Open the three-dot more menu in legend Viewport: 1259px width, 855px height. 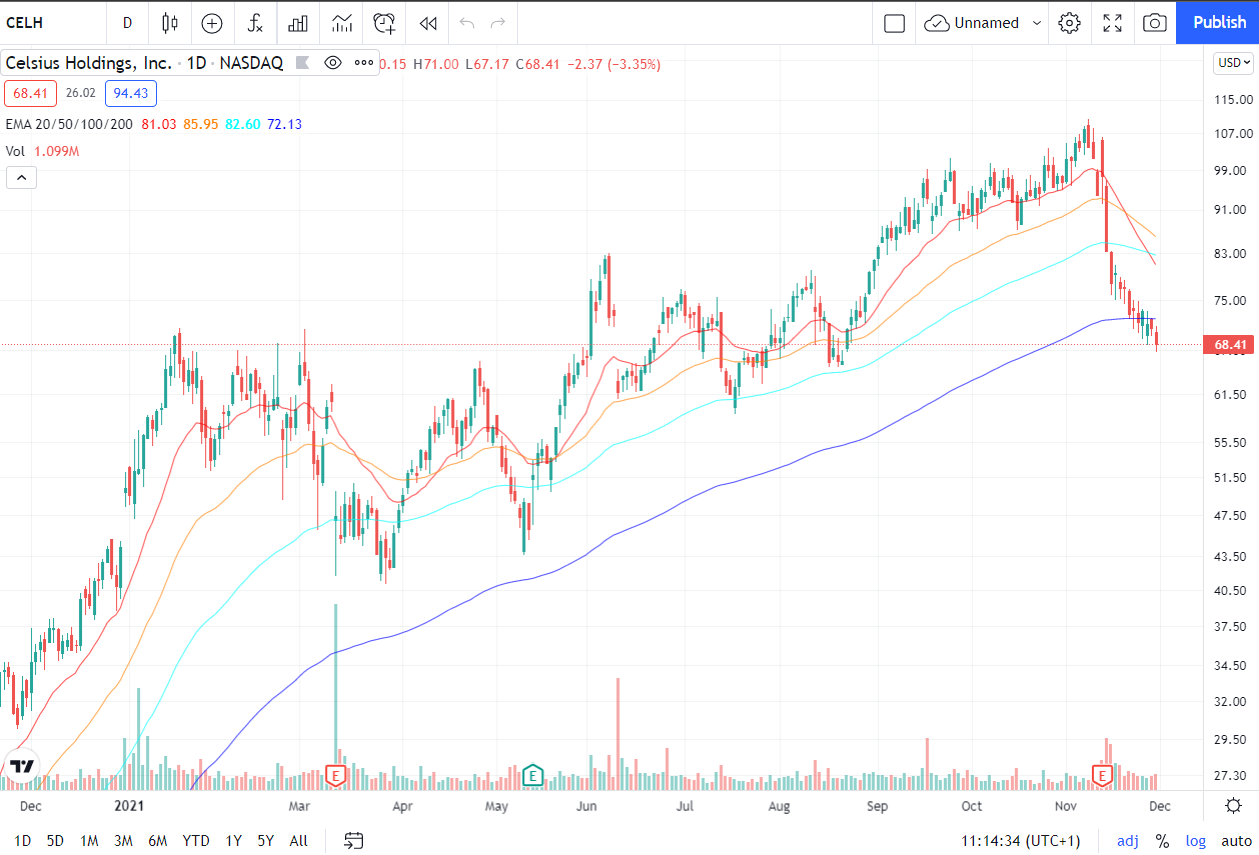[x=363, y=62]
